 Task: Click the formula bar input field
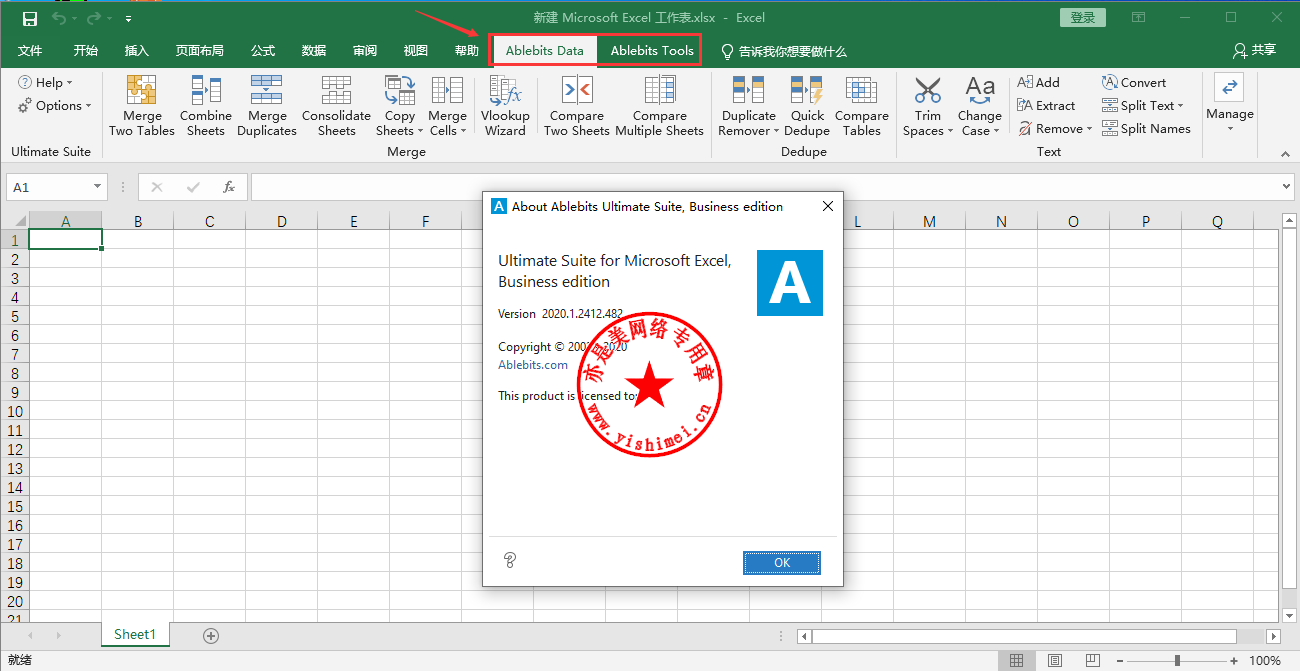tap(764, 187)
